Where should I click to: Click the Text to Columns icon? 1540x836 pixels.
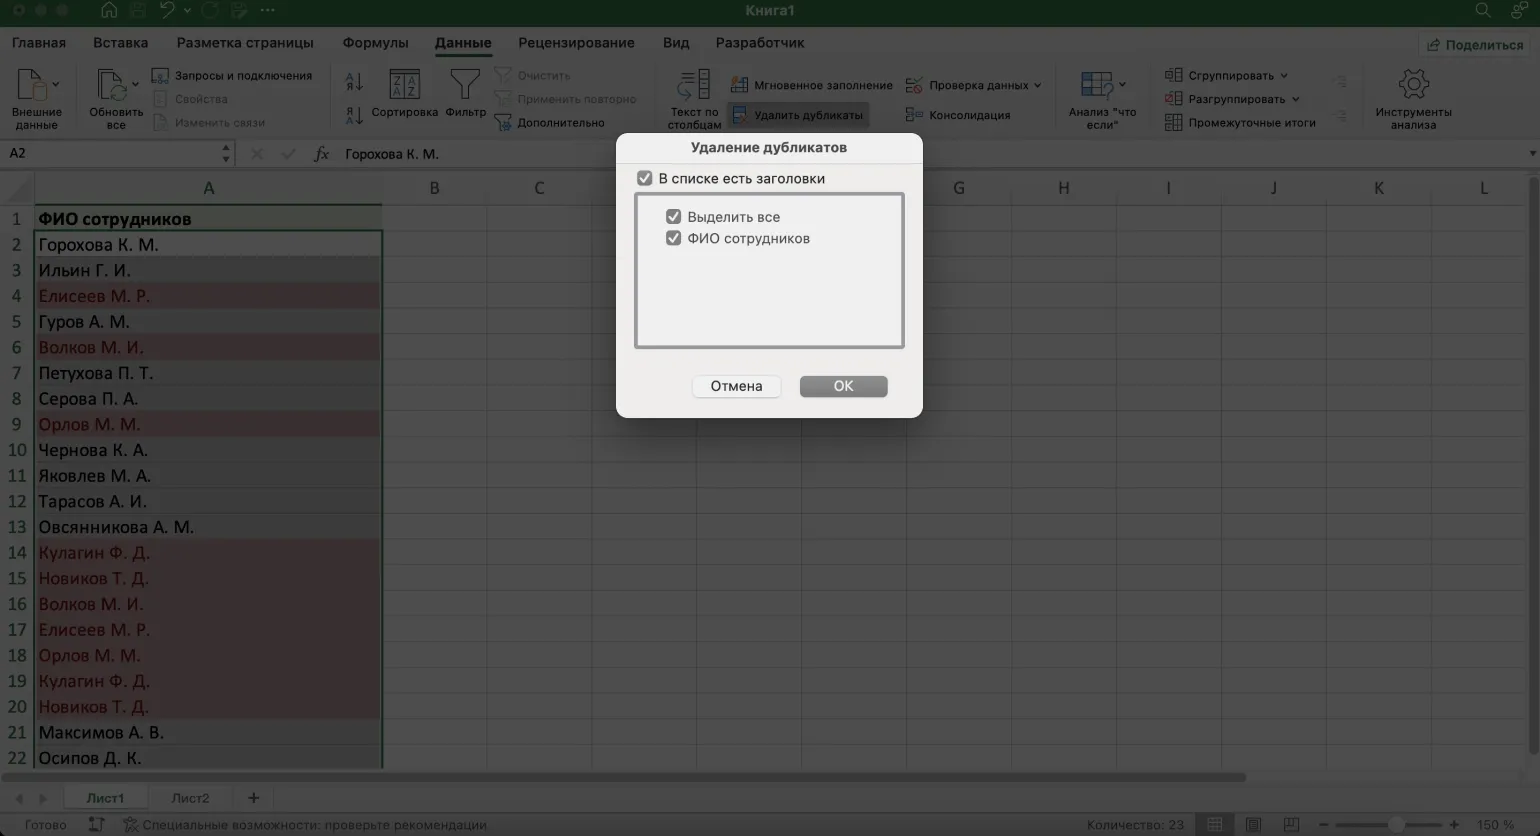coord(693,85)
